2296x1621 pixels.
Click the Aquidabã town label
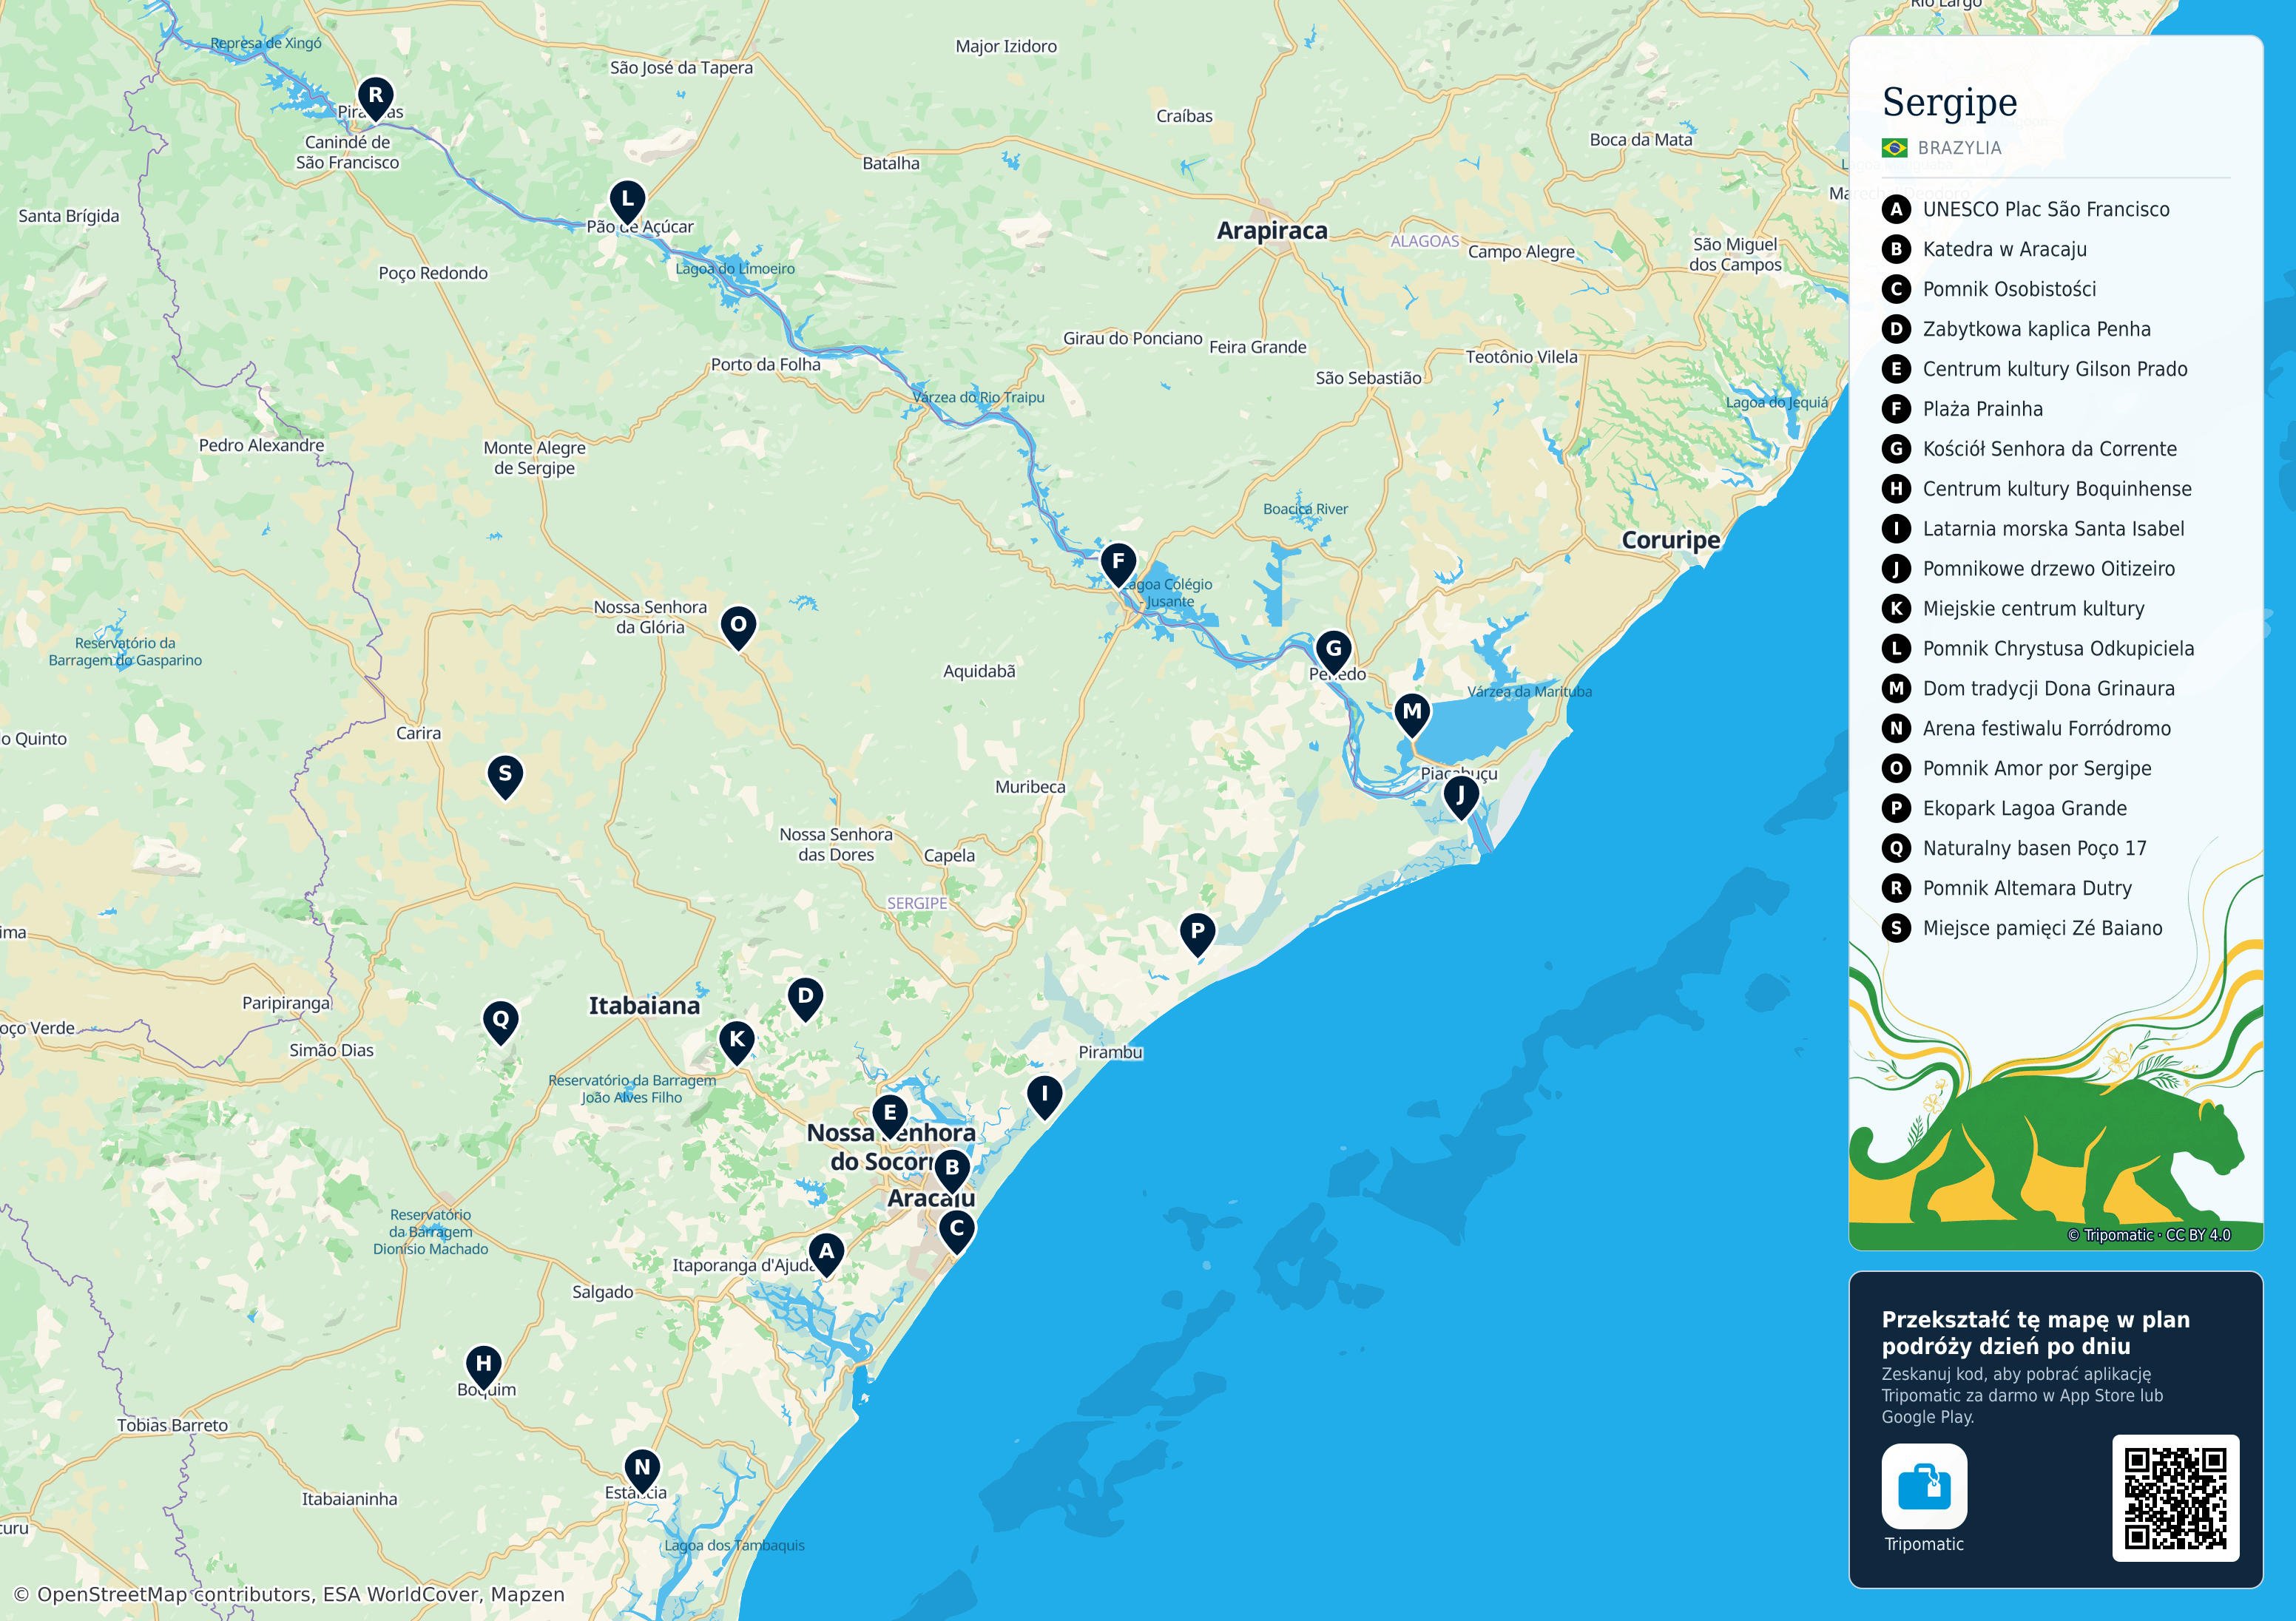pos(979,671)
